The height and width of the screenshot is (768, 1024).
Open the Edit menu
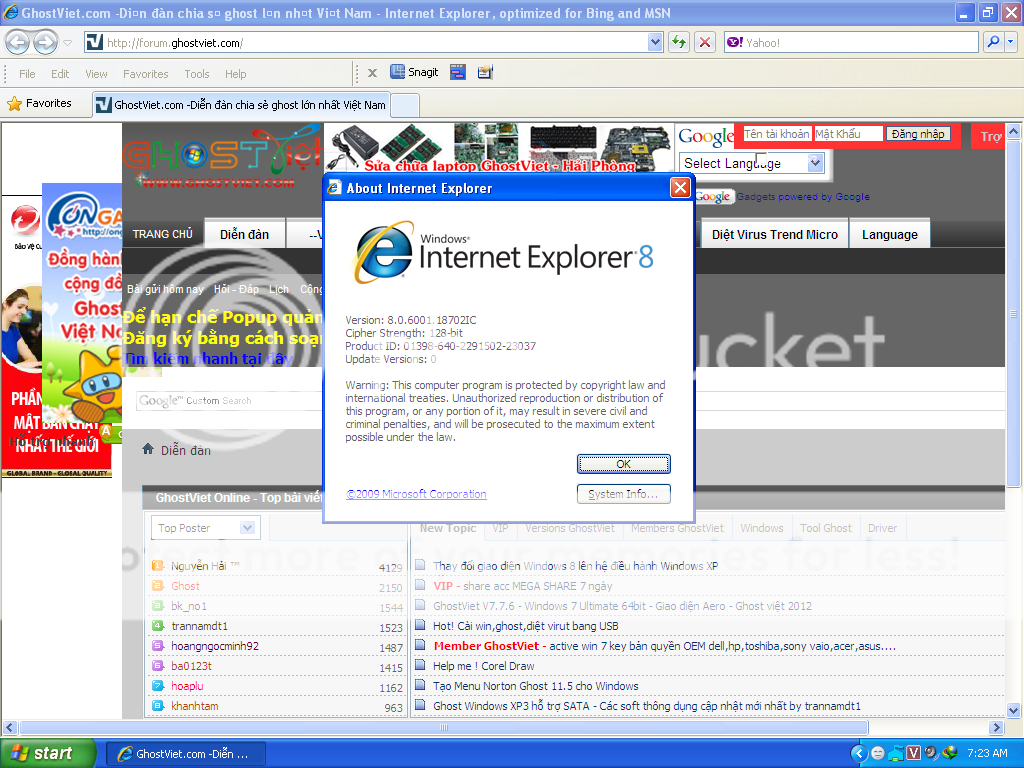tap(60, 74)
